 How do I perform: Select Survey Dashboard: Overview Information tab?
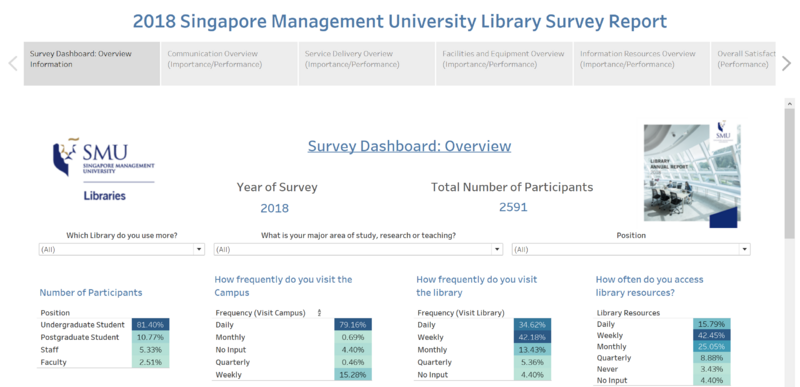tap(92, 63)
